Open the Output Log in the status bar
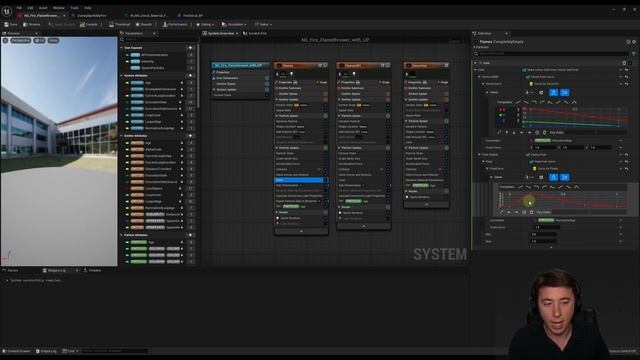Viewport: 640px width, 360px height. (x=46, y=351)
